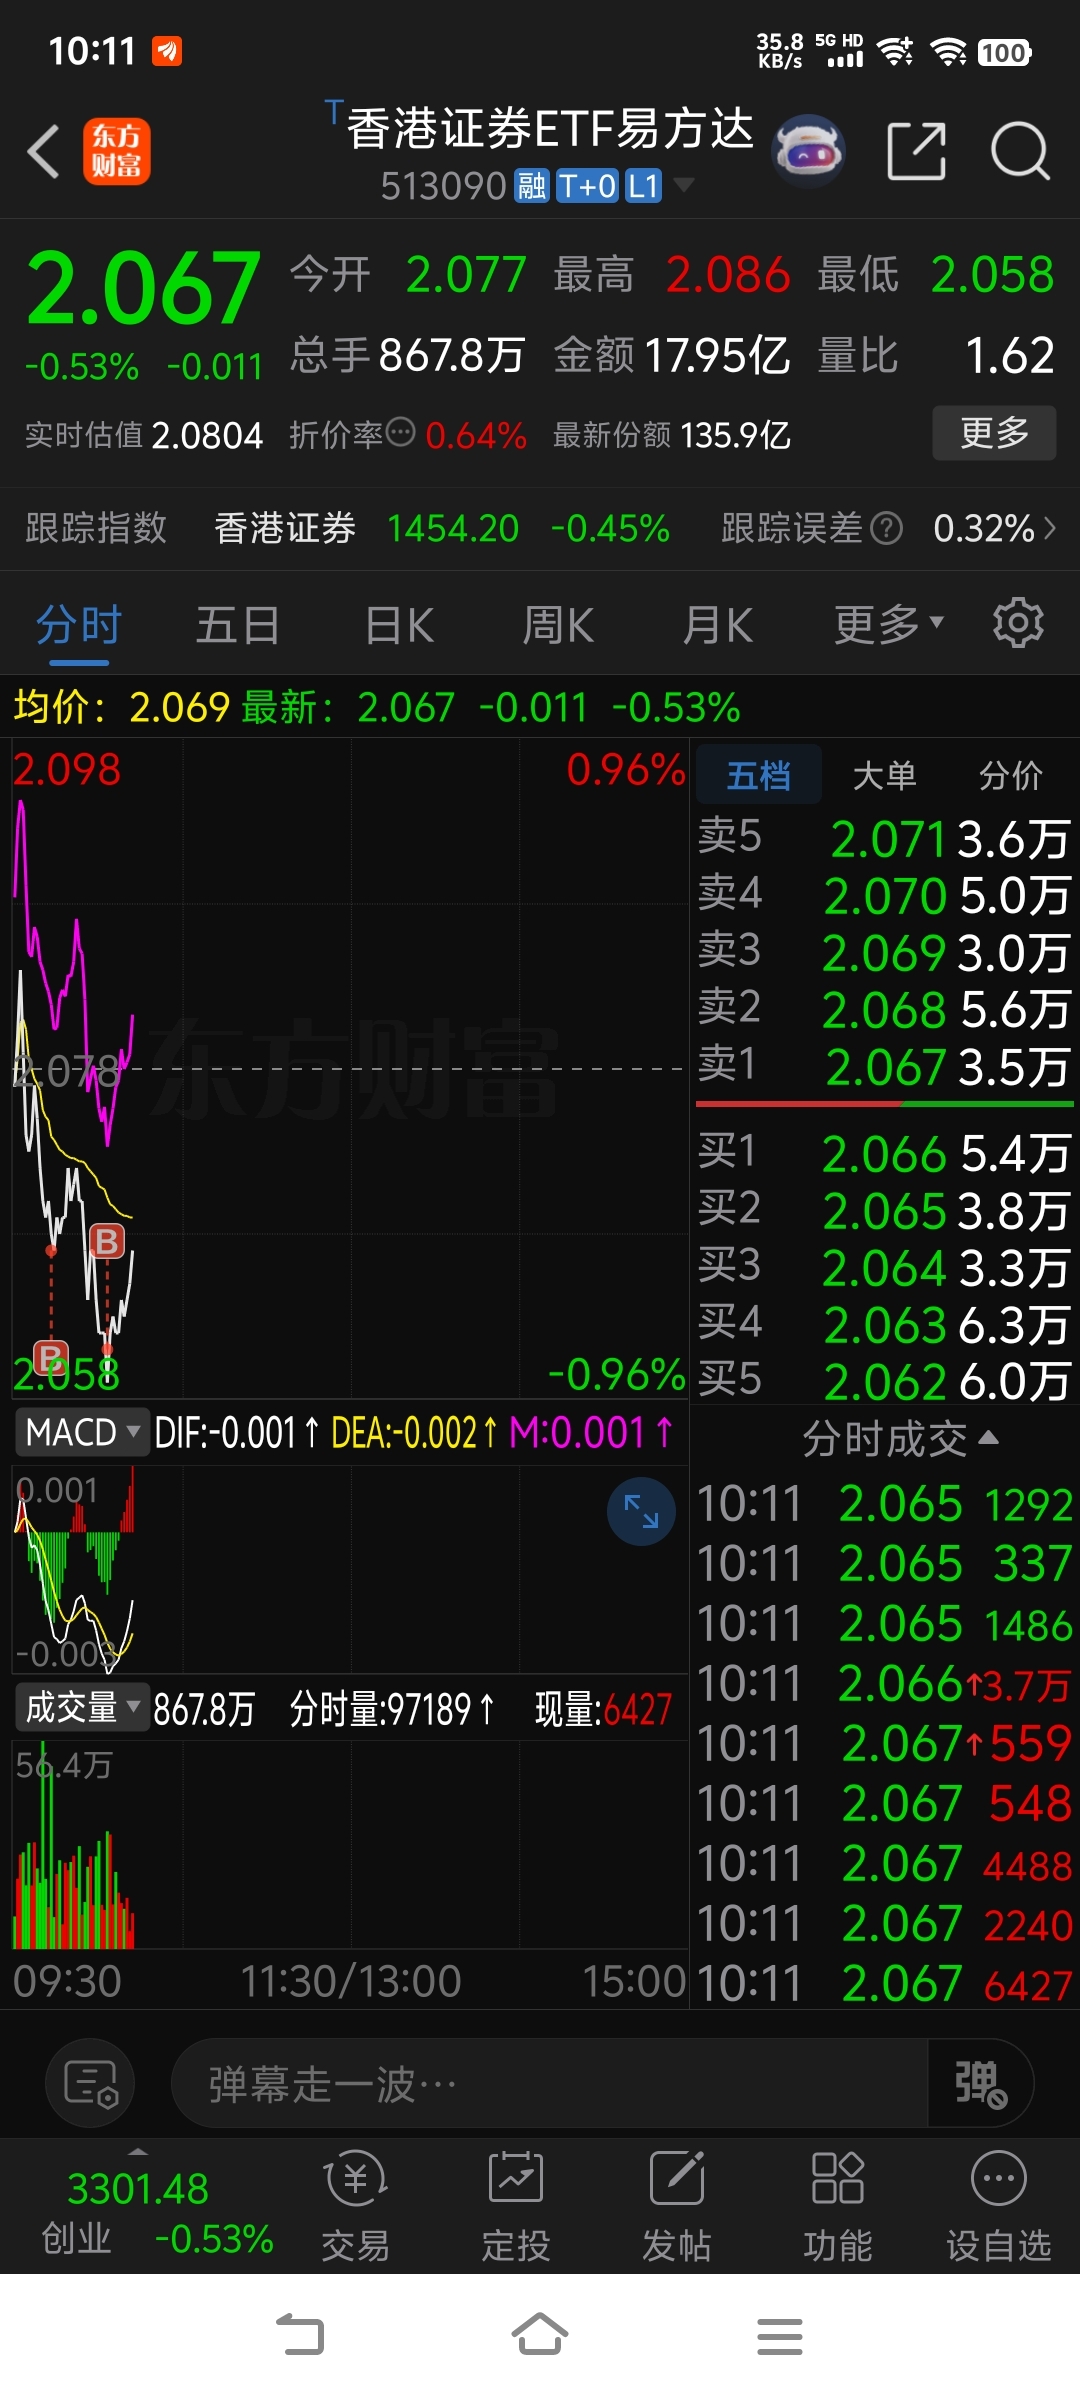This screenshot has width=1080, height=2400.
Task: Tap the fund title 香港证券ETF易方达
Action: pos(550,129)
